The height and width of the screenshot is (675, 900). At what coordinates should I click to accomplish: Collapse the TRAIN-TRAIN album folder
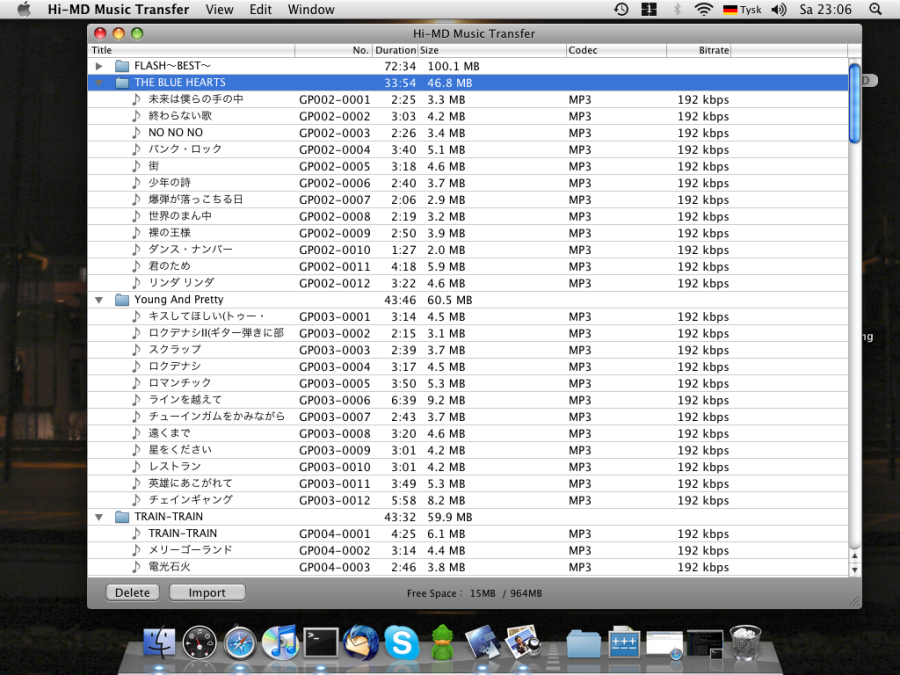coord(99,517)
